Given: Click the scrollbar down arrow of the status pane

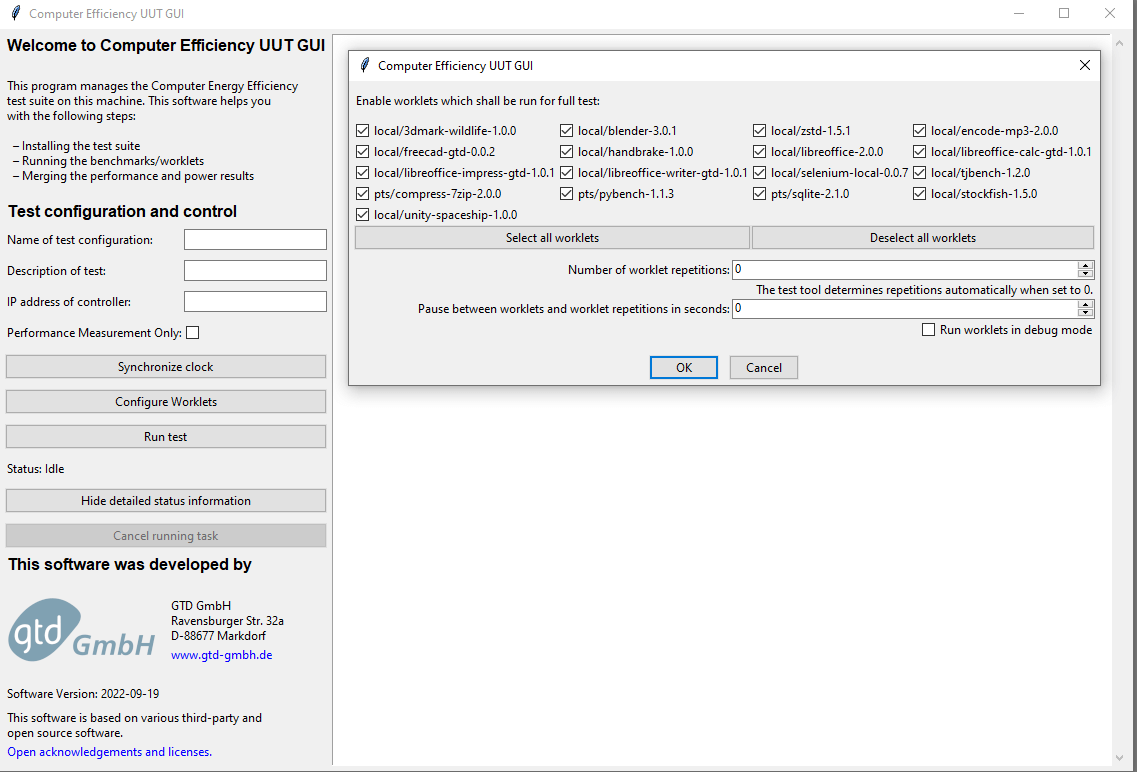Looking at the screenshot, I should [1119, 758].
